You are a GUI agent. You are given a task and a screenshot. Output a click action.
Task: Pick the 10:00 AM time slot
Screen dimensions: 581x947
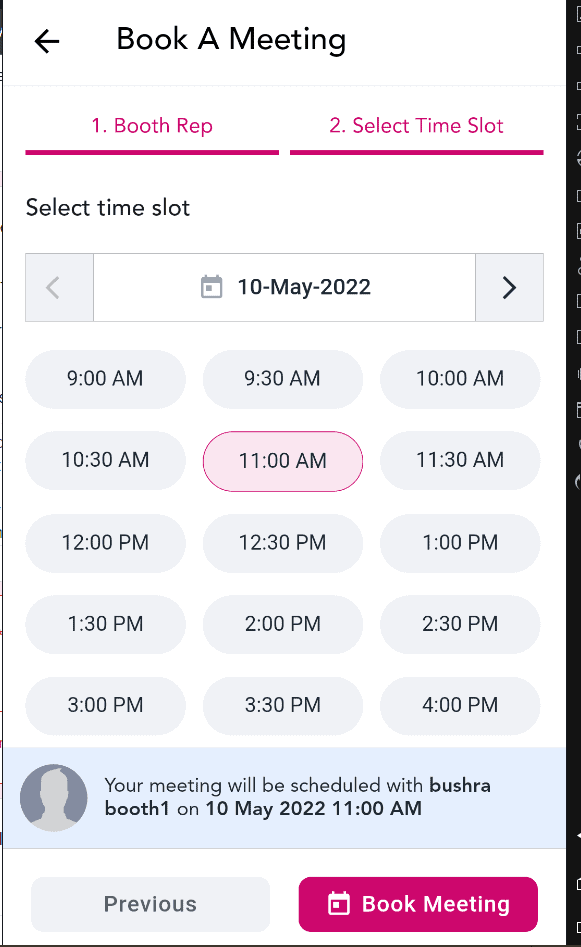pos(460,379)
